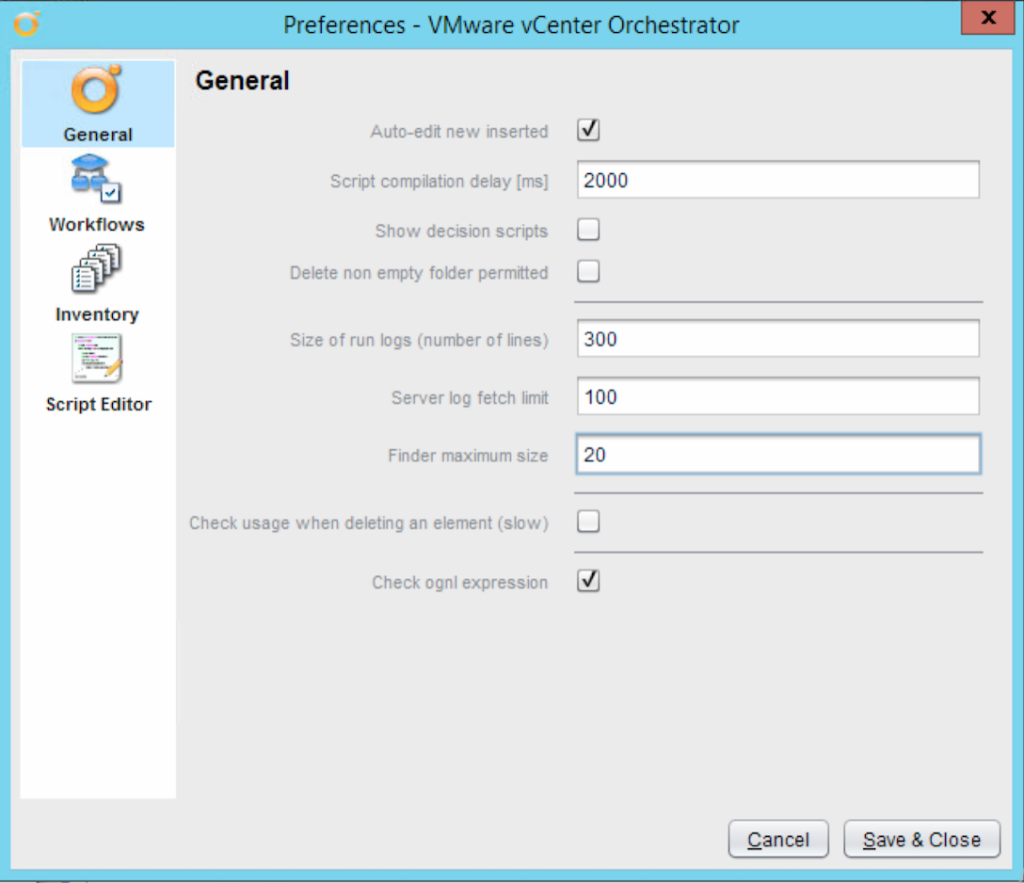Open the Inventory preferences icon
This screenshot has width=1024, height=883.
click(x=97, y=268)
